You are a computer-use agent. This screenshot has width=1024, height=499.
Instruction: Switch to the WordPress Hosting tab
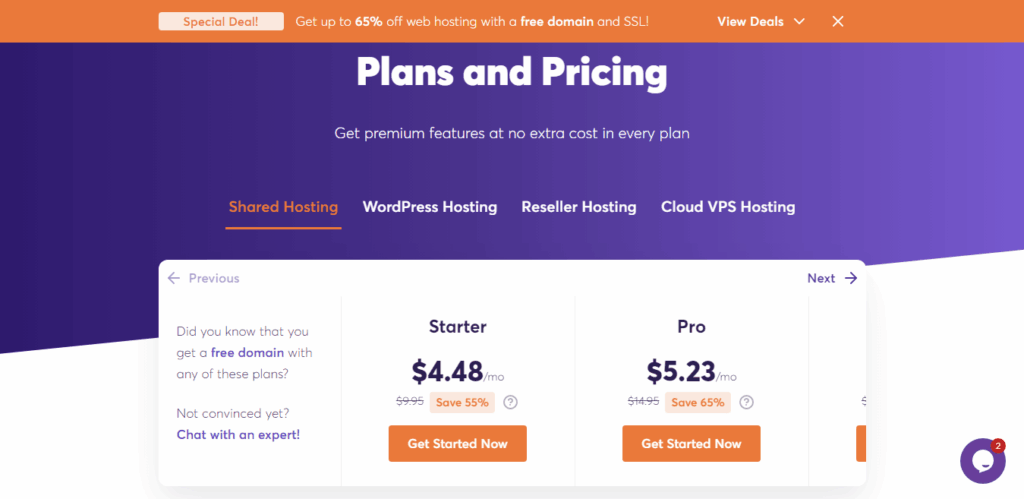tap(429, 207)
